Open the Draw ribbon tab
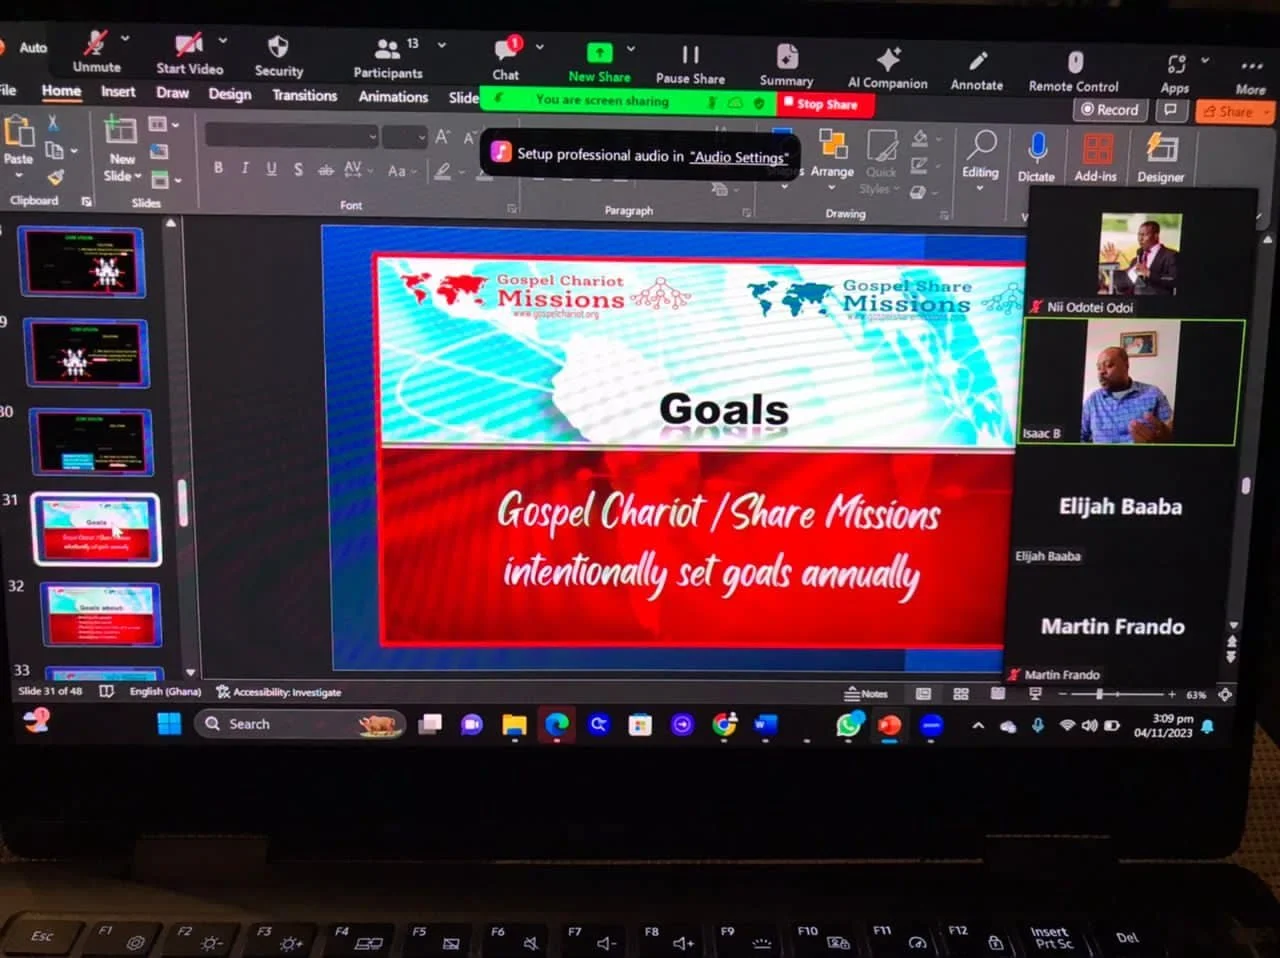Image resolution: width=1280 pixels, height=958 pixels. pyautogui.click(x=172, y=93)
